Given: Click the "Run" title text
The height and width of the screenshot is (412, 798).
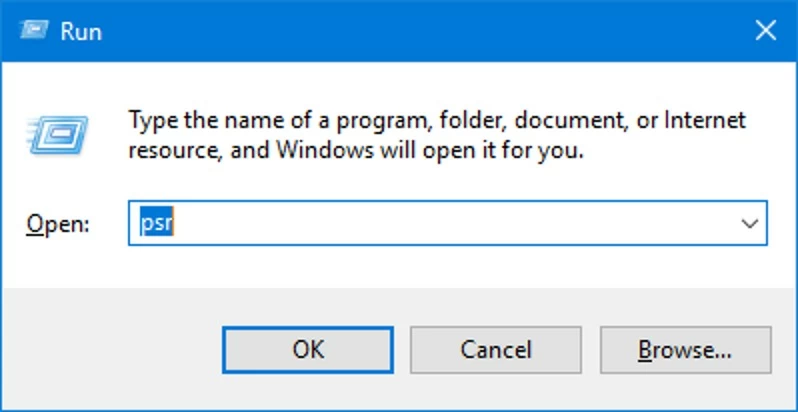Looking at the screenshot, I should point(81,31).
